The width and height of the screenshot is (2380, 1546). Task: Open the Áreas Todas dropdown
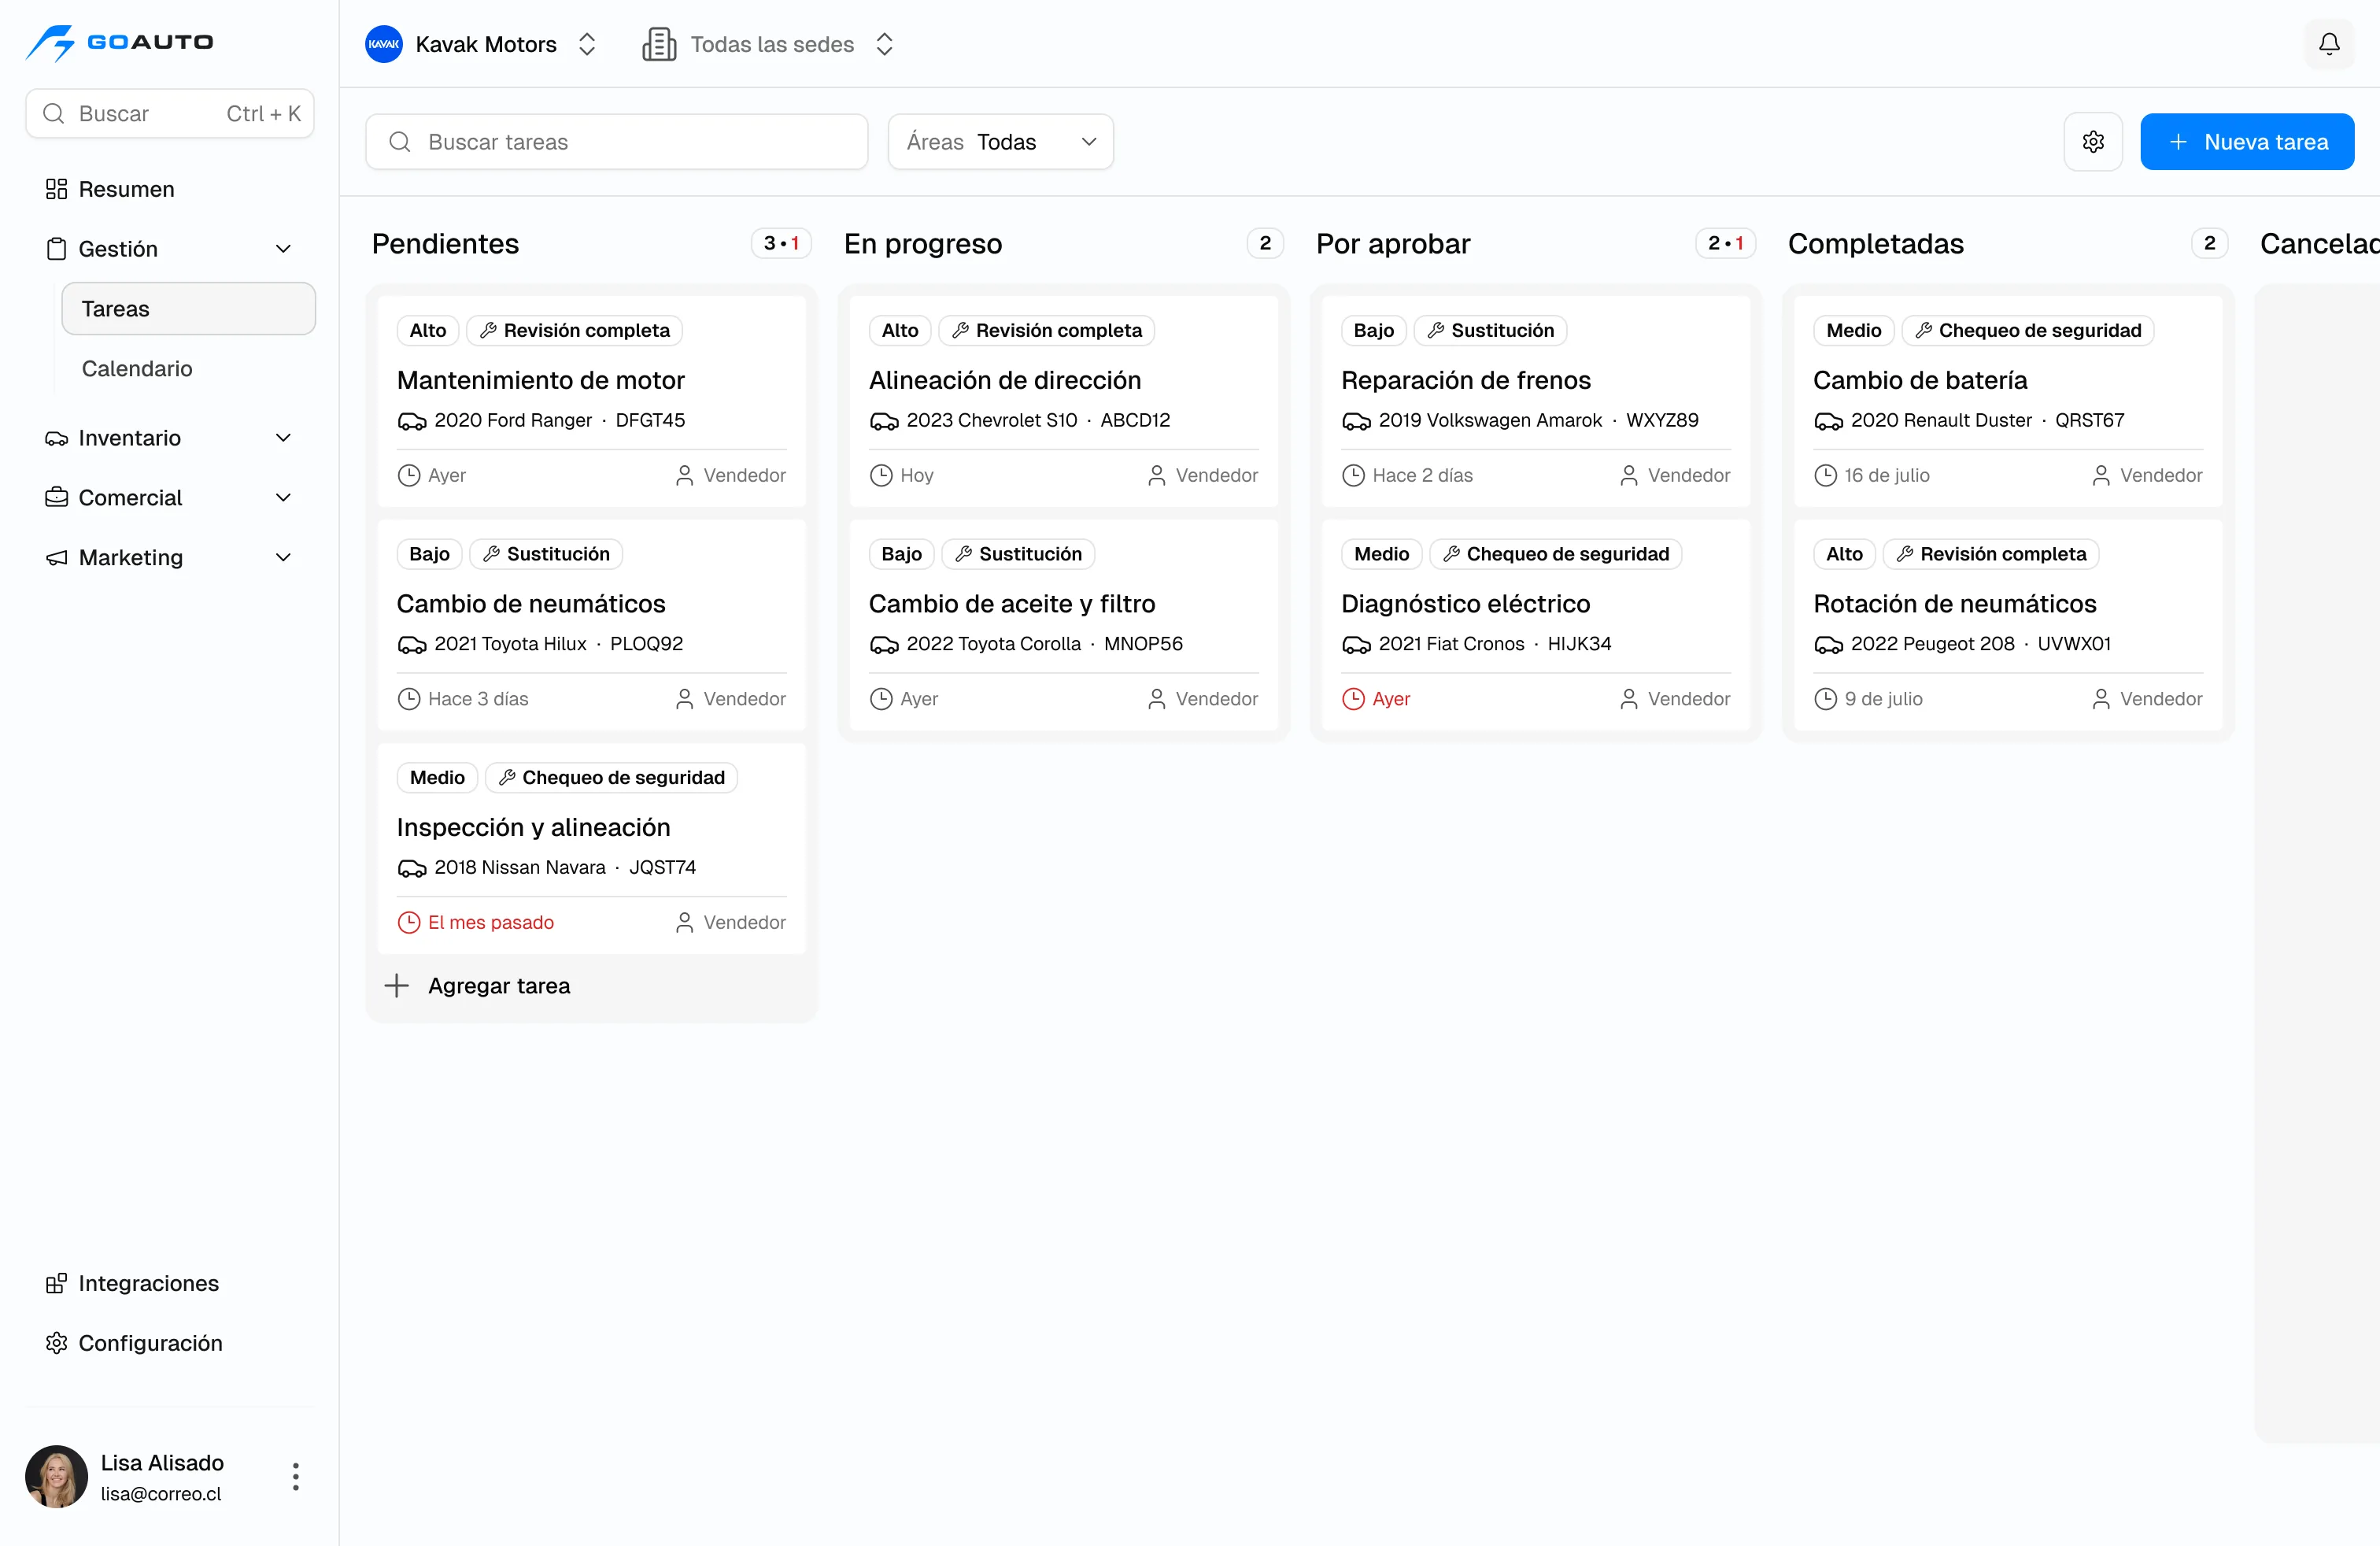point(1000,142)
